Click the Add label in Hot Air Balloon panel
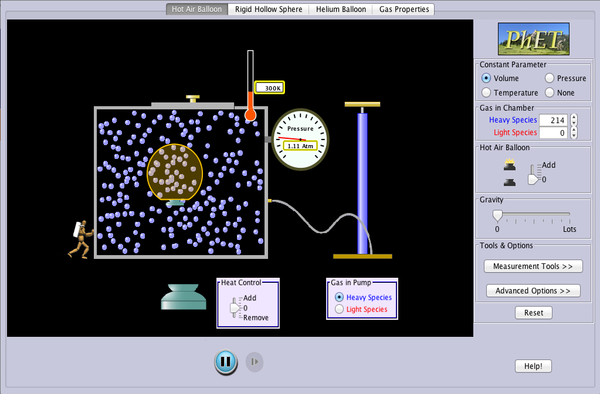Screen dimensions: 600x394 548,165
